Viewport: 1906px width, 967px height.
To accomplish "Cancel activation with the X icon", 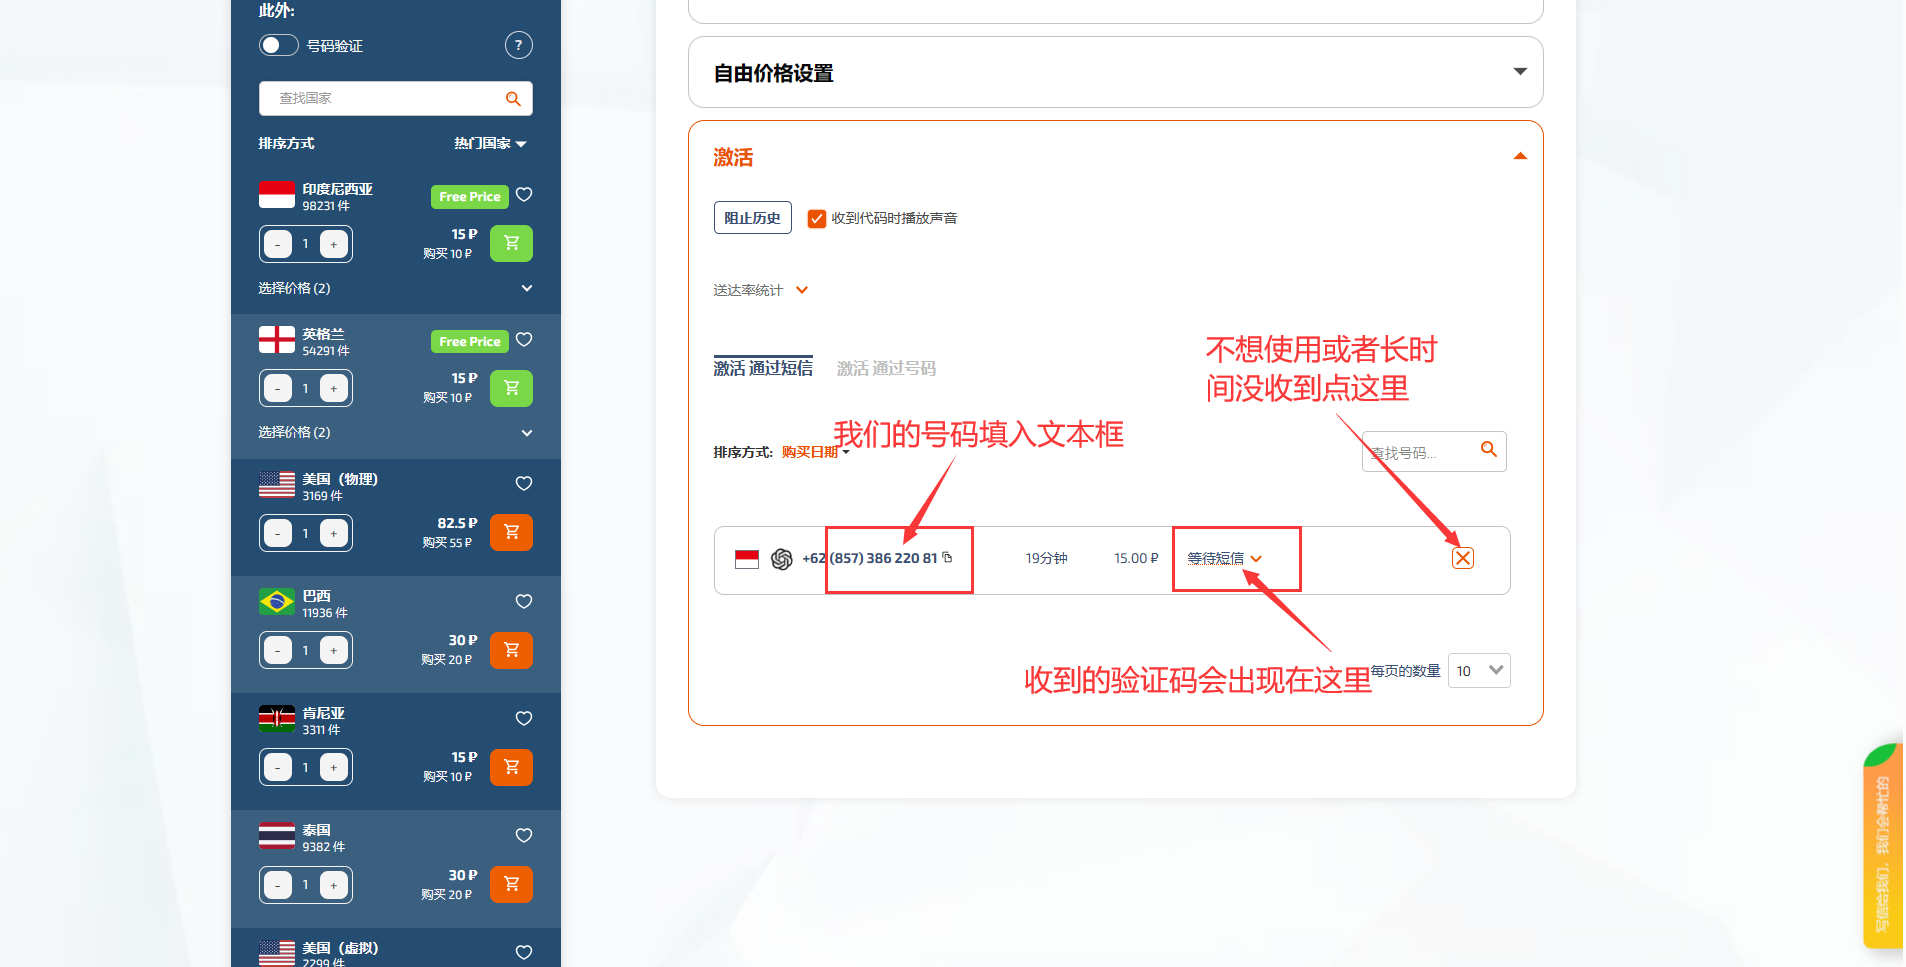I will 1463,558.
